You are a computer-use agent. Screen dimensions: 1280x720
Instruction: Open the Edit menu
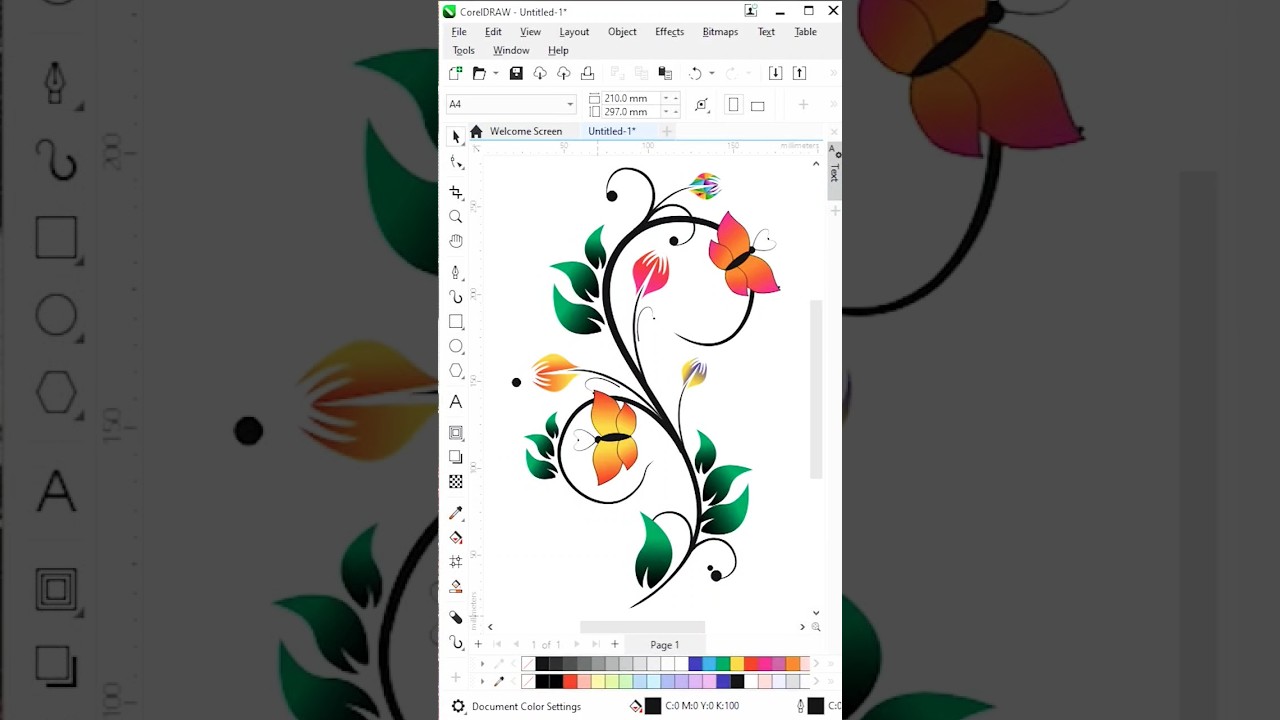pos(493,32)
